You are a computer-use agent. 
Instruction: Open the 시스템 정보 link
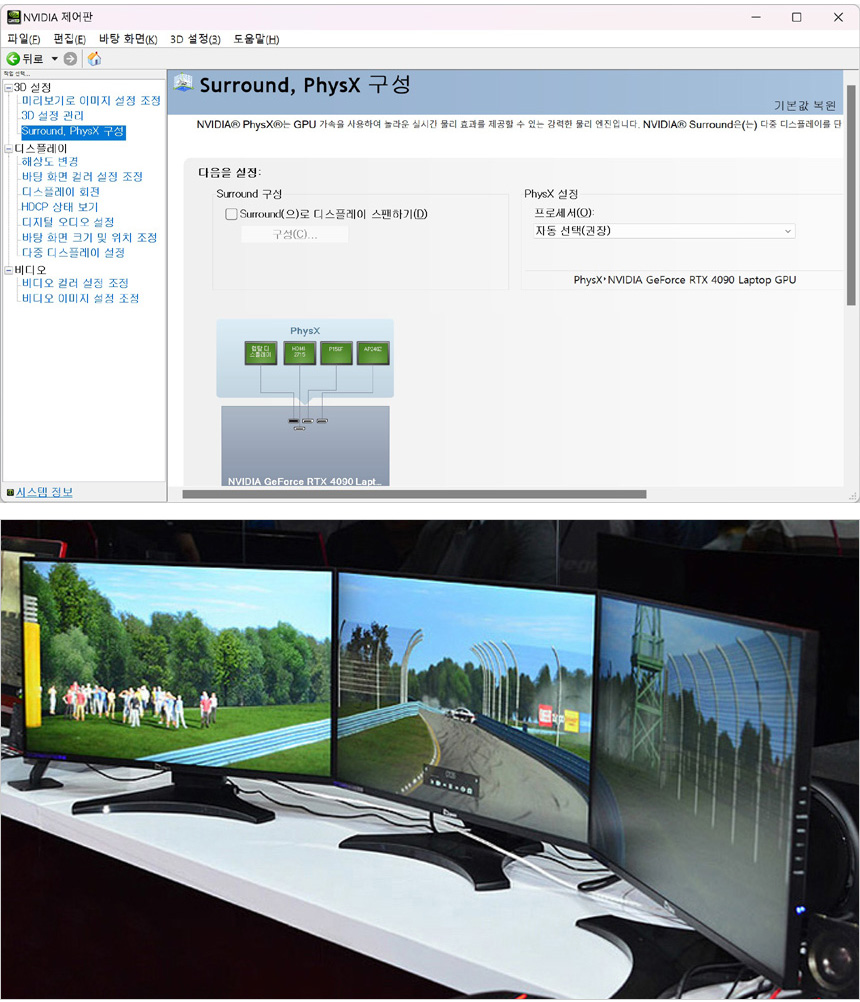[x=44, y=492]
